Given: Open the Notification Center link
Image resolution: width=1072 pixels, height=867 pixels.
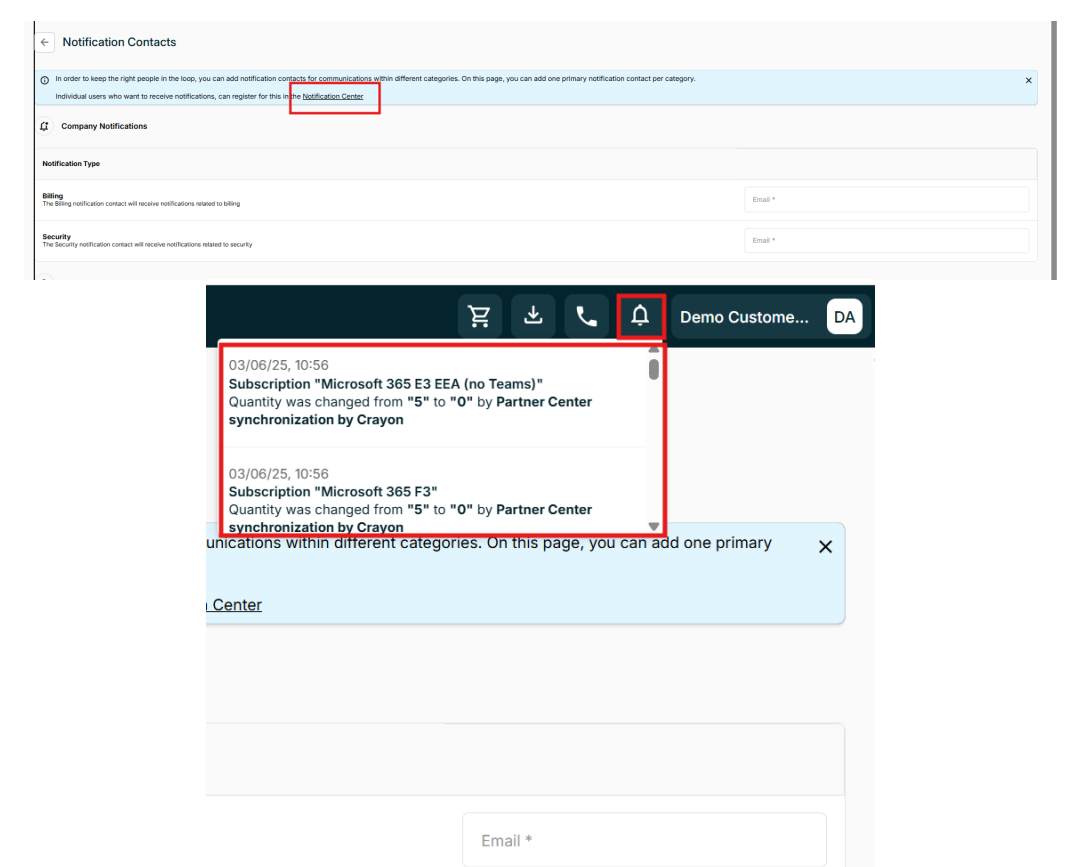Looking at the screenshot, I should [333, 96].
